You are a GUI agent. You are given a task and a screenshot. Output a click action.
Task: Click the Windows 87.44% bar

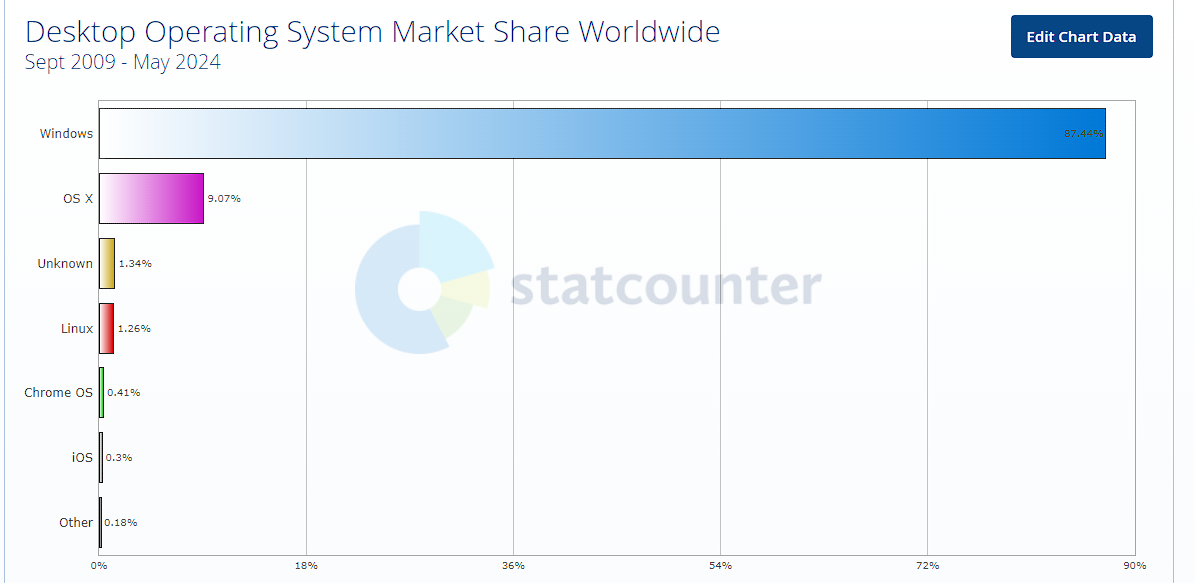[x=602, y=133]
